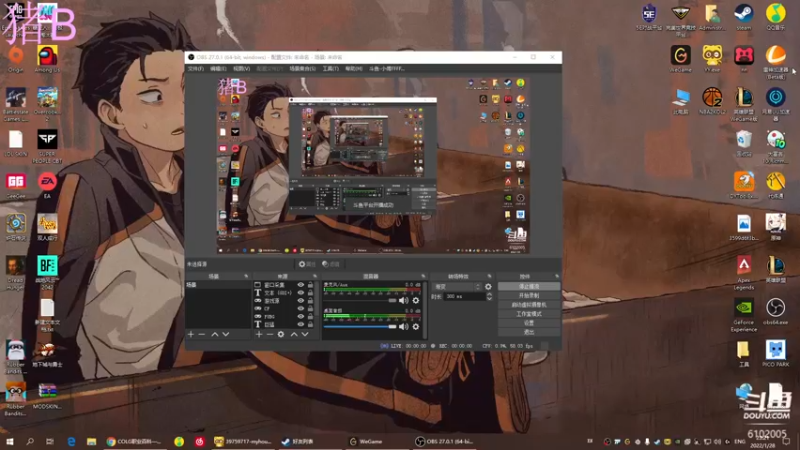Toggle visibility of the CF source
Viewport: 800px width, 450px height.
(x=301, y=309)
